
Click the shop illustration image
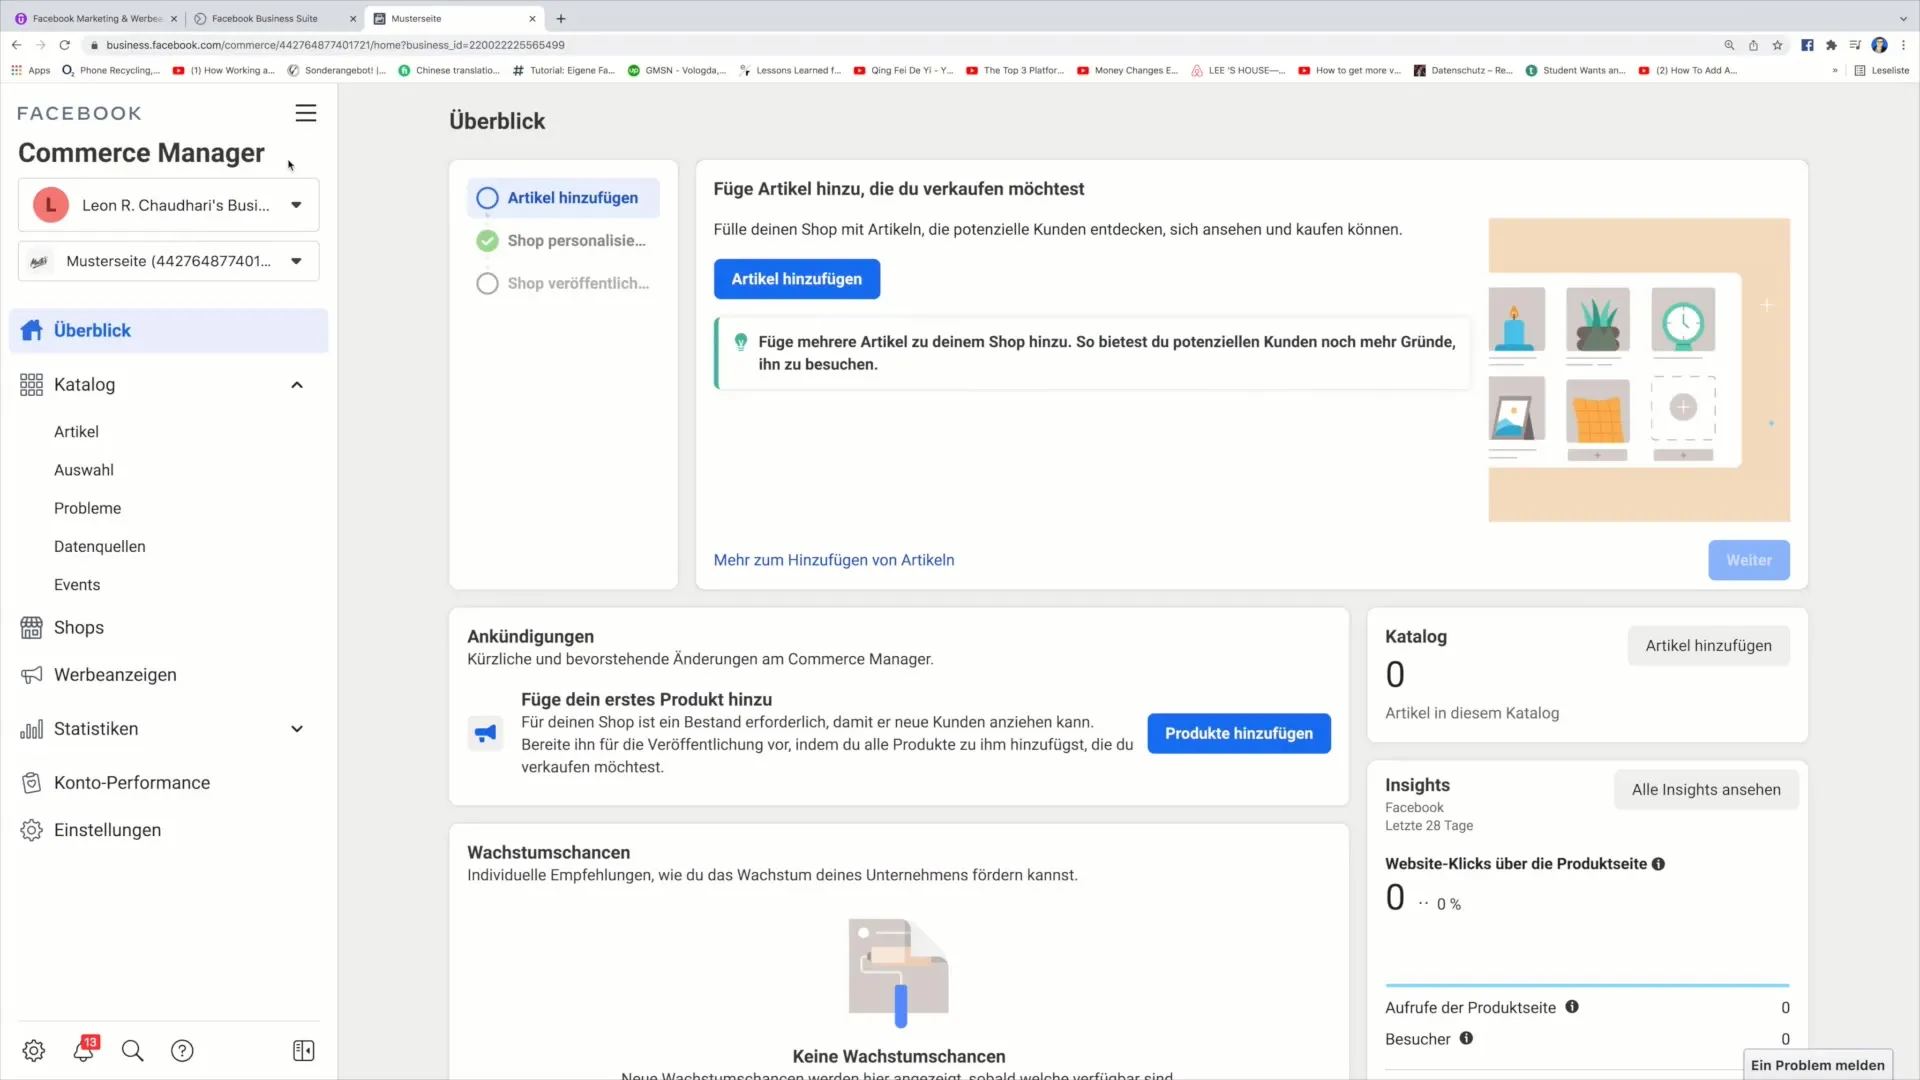click(1639, 370)
